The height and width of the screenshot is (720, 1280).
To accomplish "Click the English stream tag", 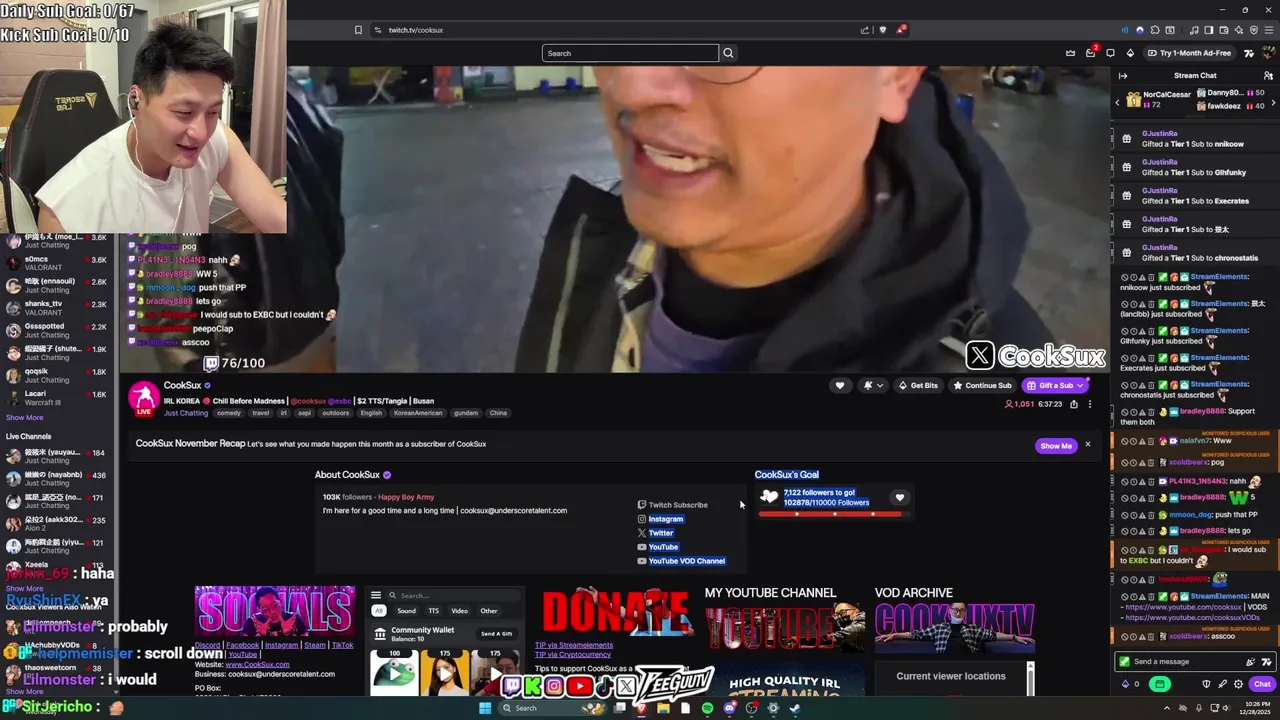I will click(371, 413).
